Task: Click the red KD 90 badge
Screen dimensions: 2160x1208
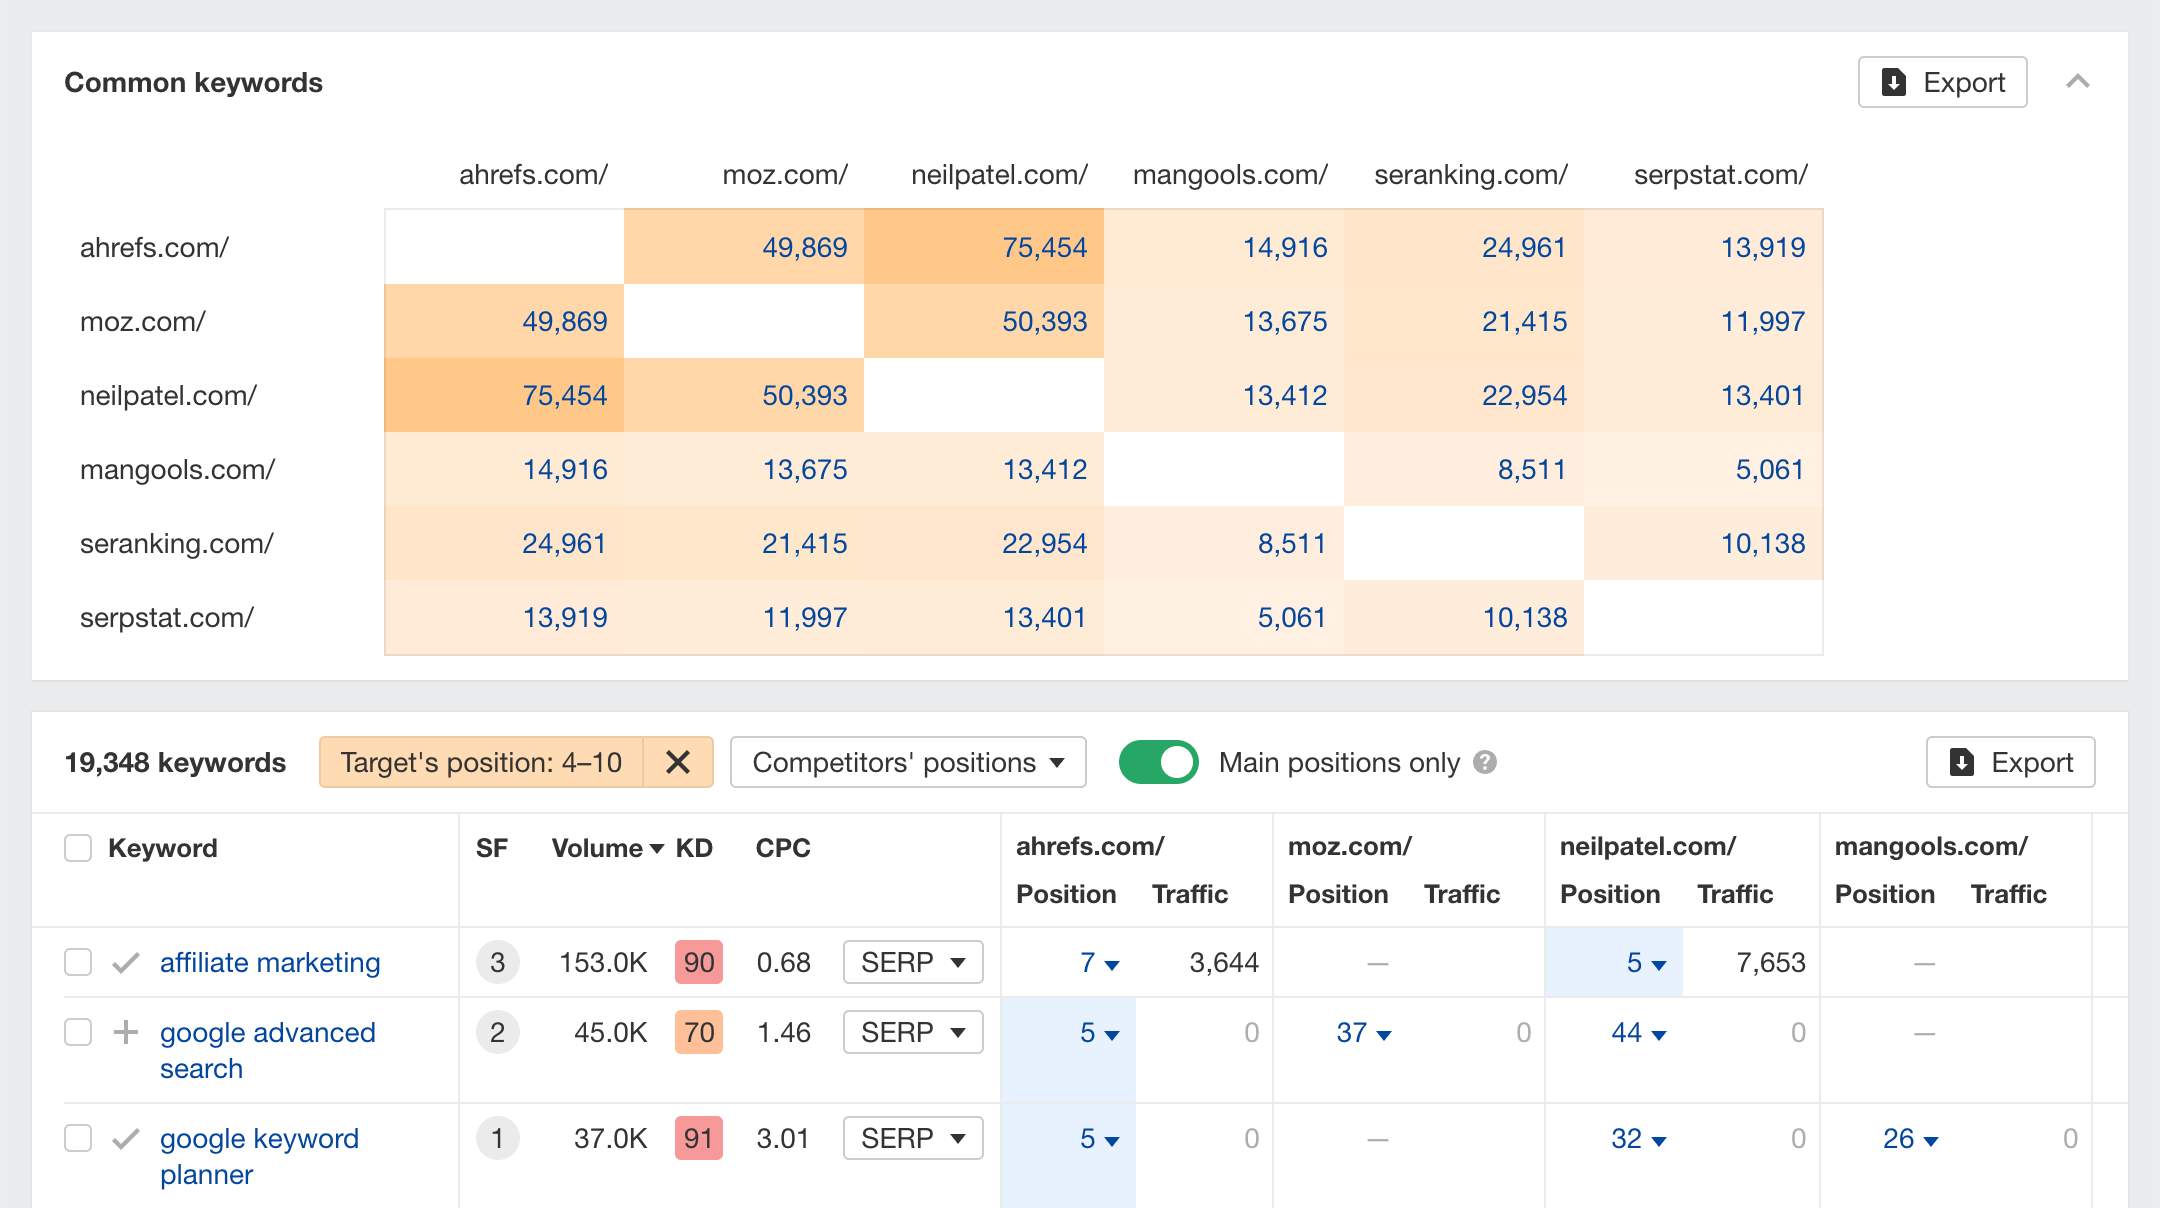Action: pyautogui.click(x=698, y=962)
